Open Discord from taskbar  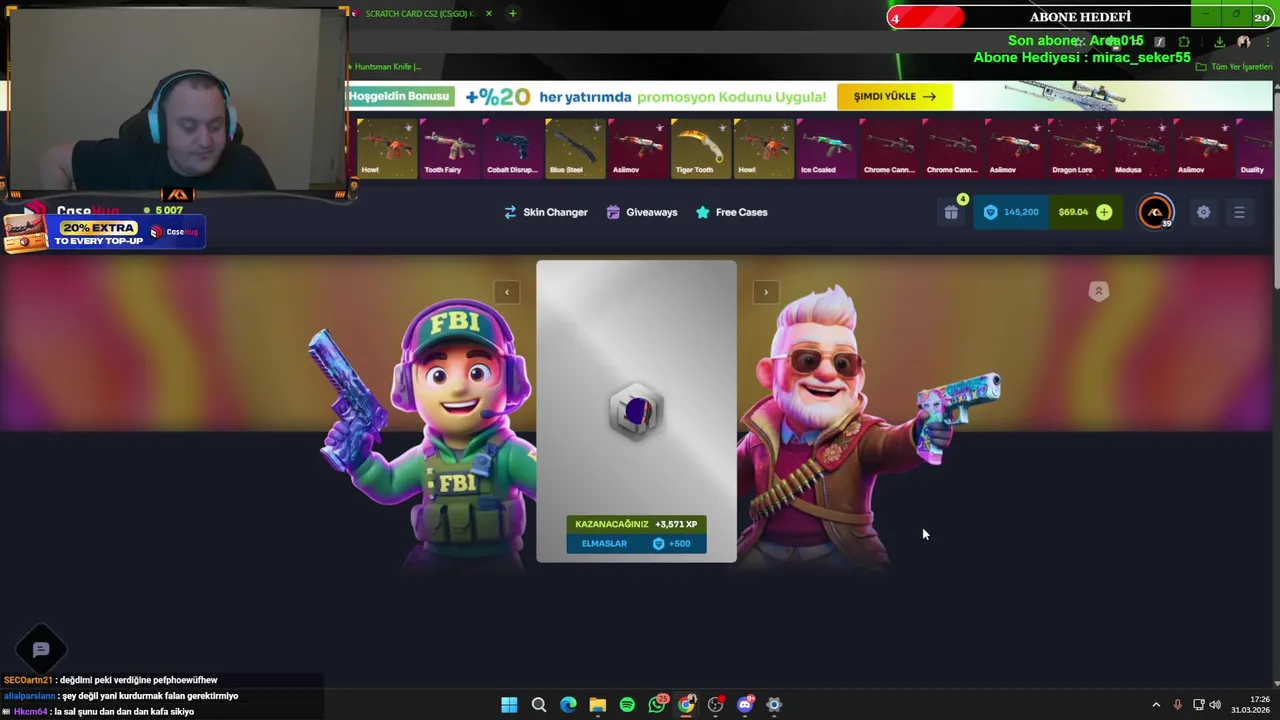coord(745,705)
